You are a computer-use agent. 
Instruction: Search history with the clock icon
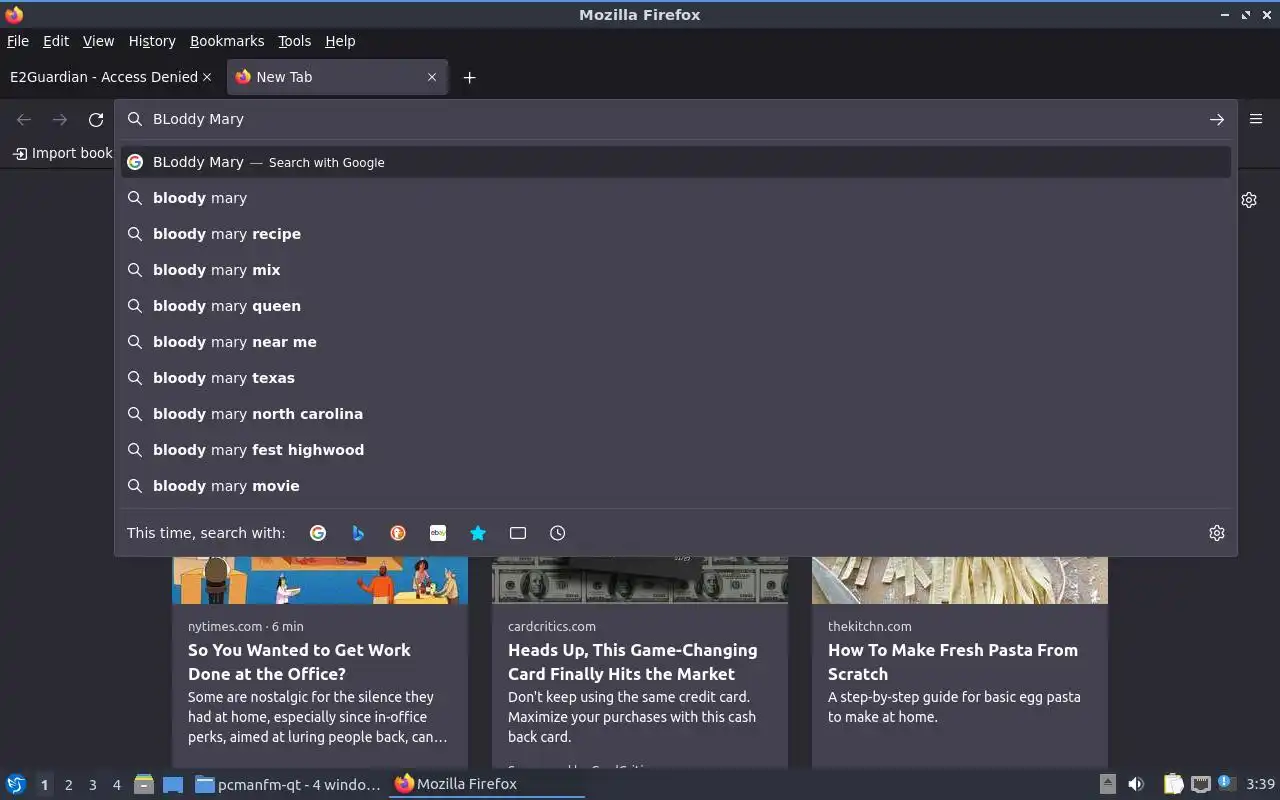point(558,533)
